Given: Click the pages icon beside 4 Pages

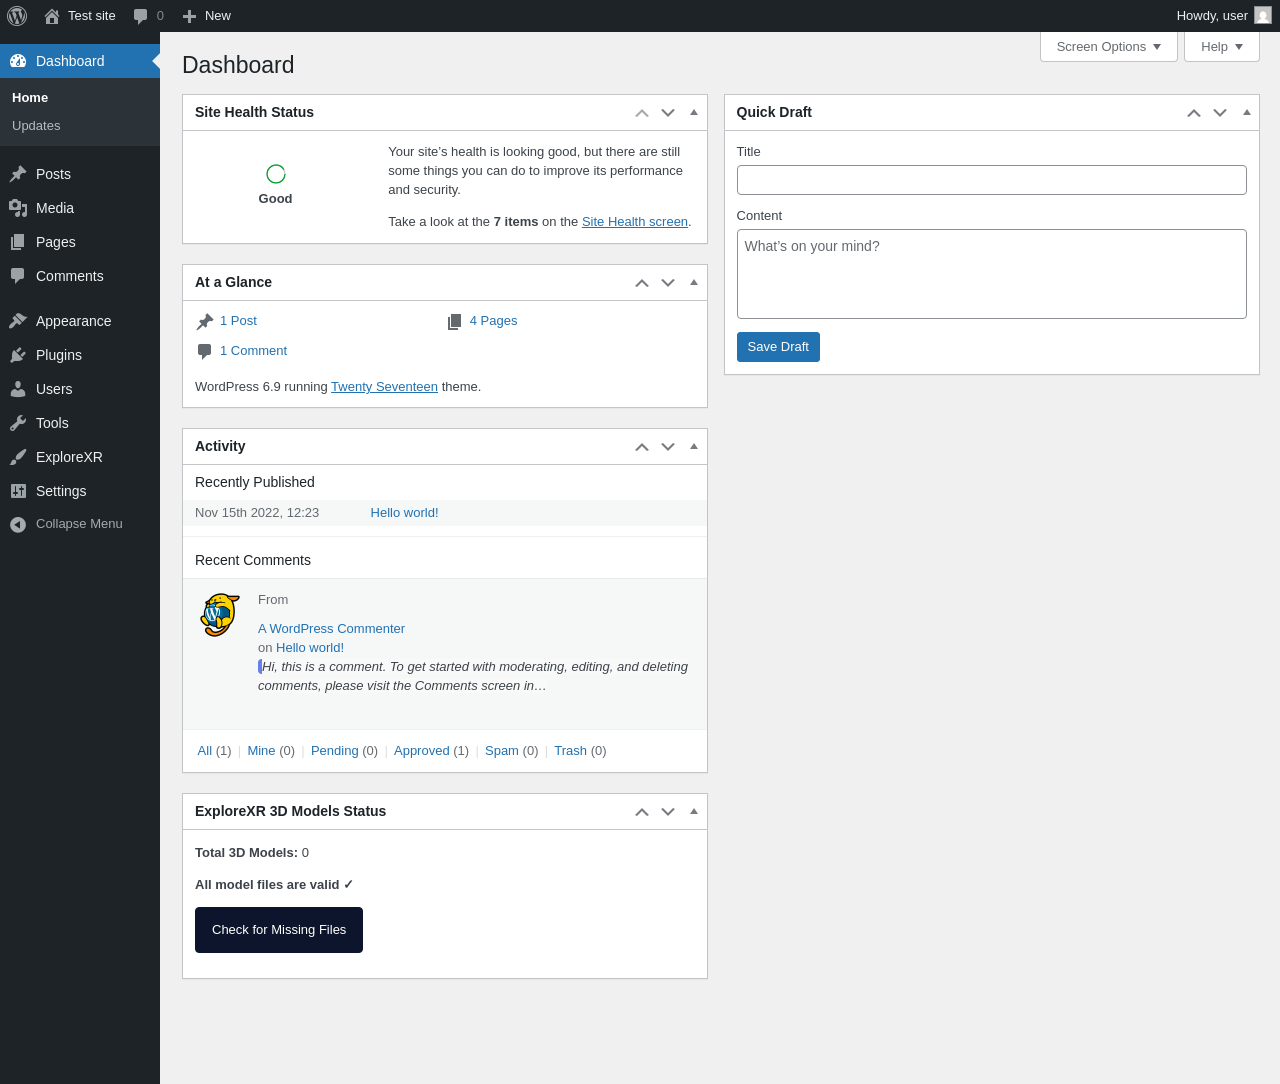Looking at the screenshot, I should (x=455, y=321).
